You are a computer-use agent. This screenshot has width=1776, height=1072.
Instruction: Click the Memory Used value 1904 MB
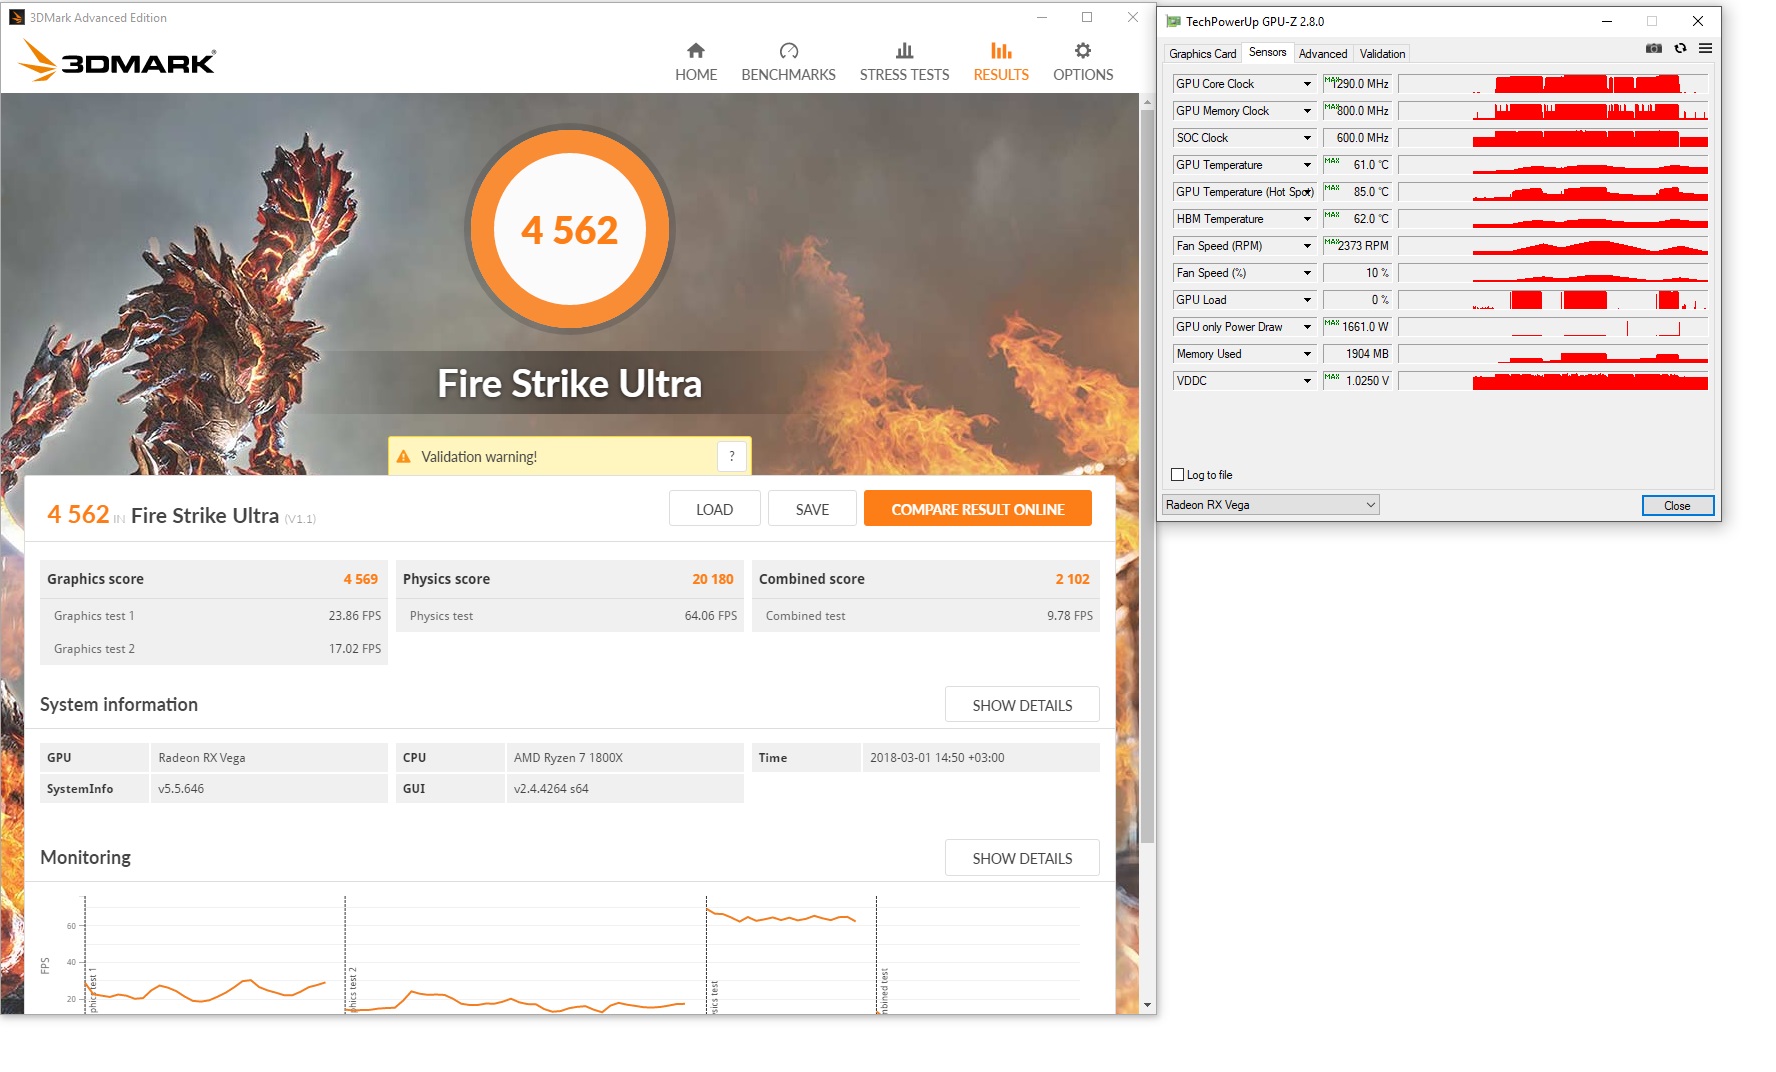pyautogui.click(x=1357, y=354)
